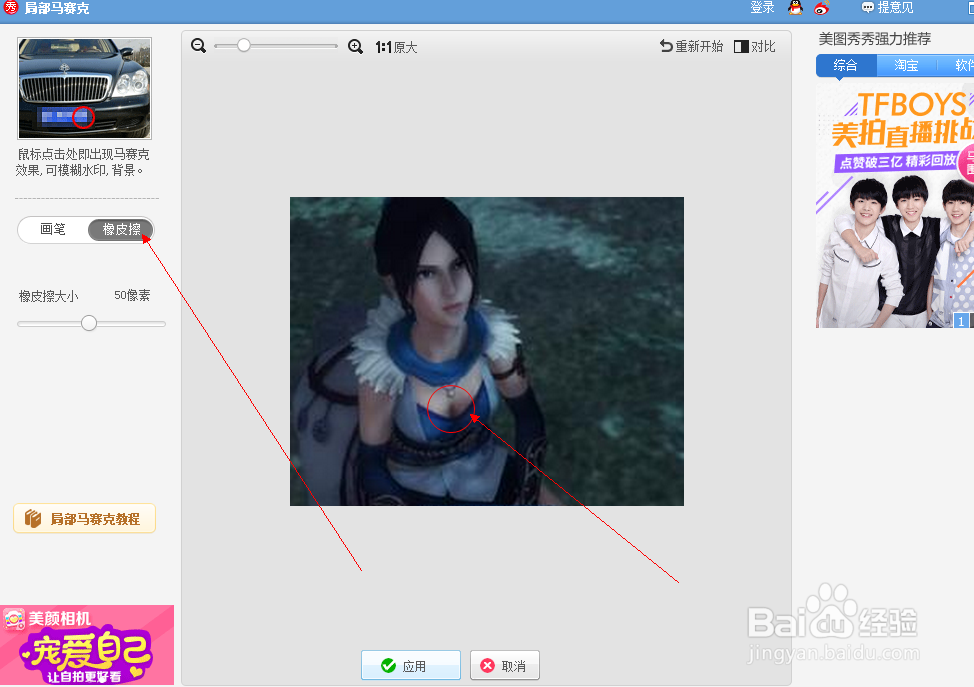Click the zoom level slider handle
The image size is (974, 687).
tap(244, 45)
